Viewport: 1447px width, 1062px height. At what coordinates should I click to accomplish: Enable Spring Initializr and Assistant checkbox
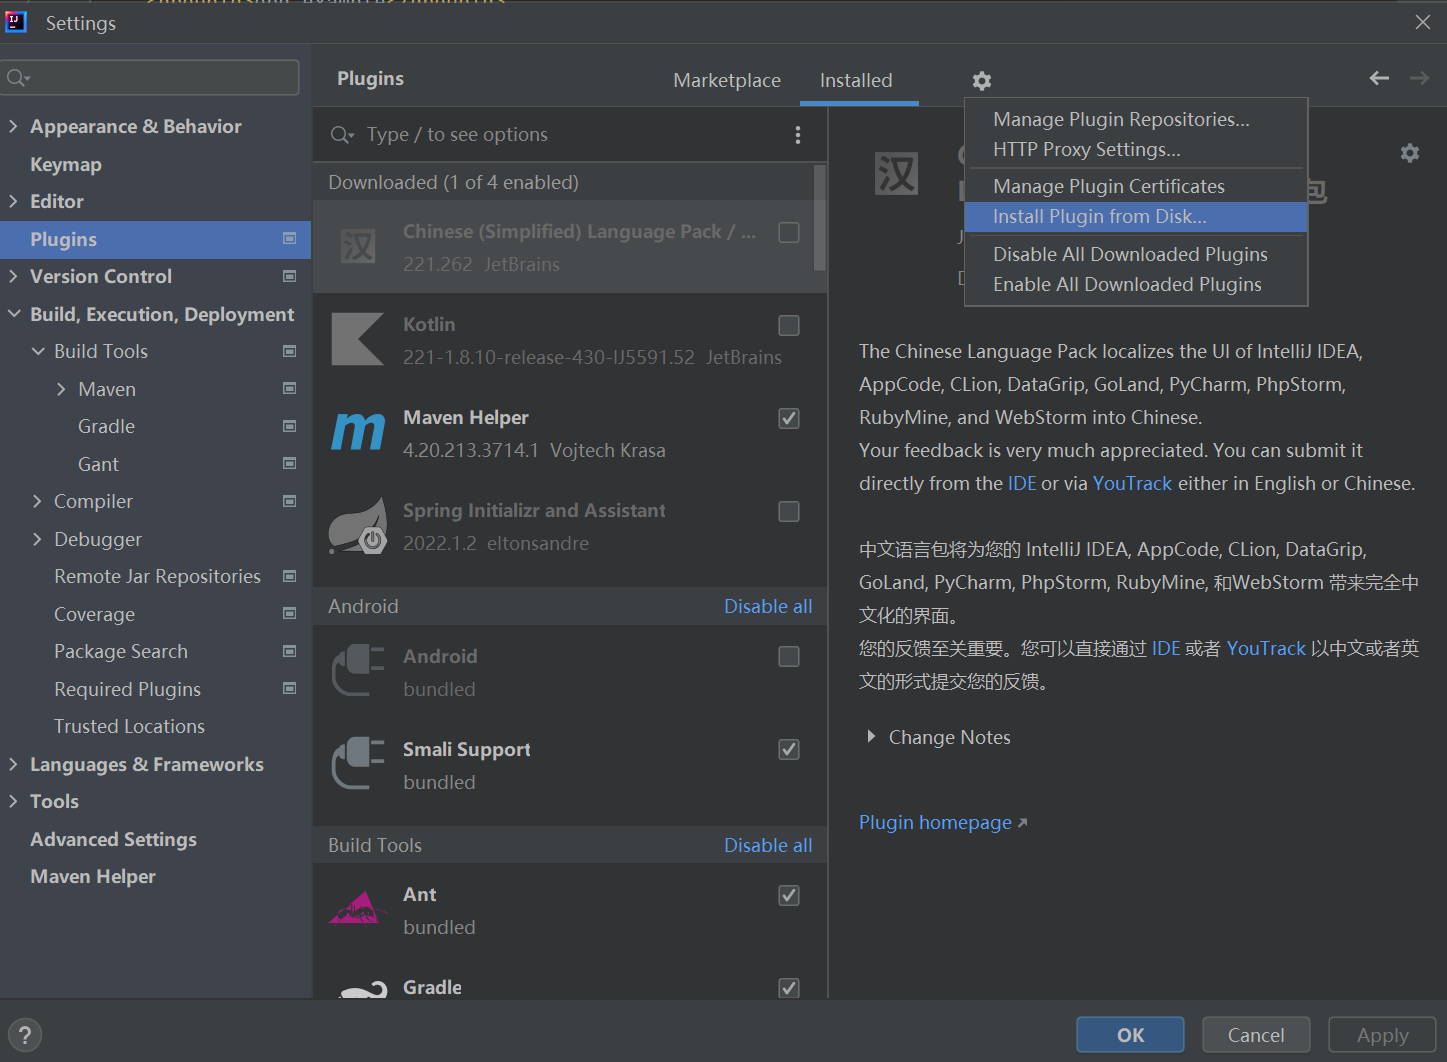[x=789, y=511]
